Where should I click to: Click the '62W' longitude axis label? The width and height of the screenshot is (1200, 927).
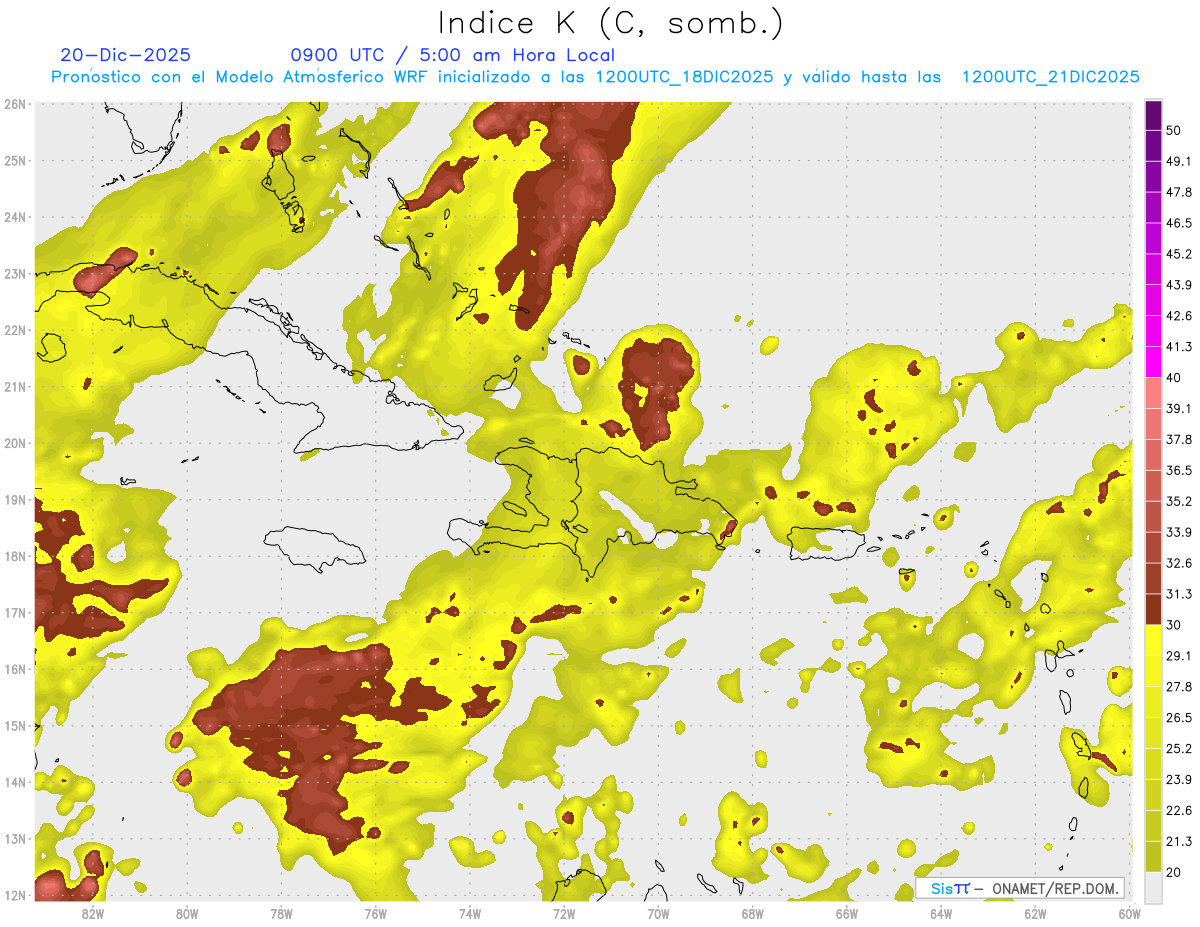pyautogui.click(x=1035, y=914)
